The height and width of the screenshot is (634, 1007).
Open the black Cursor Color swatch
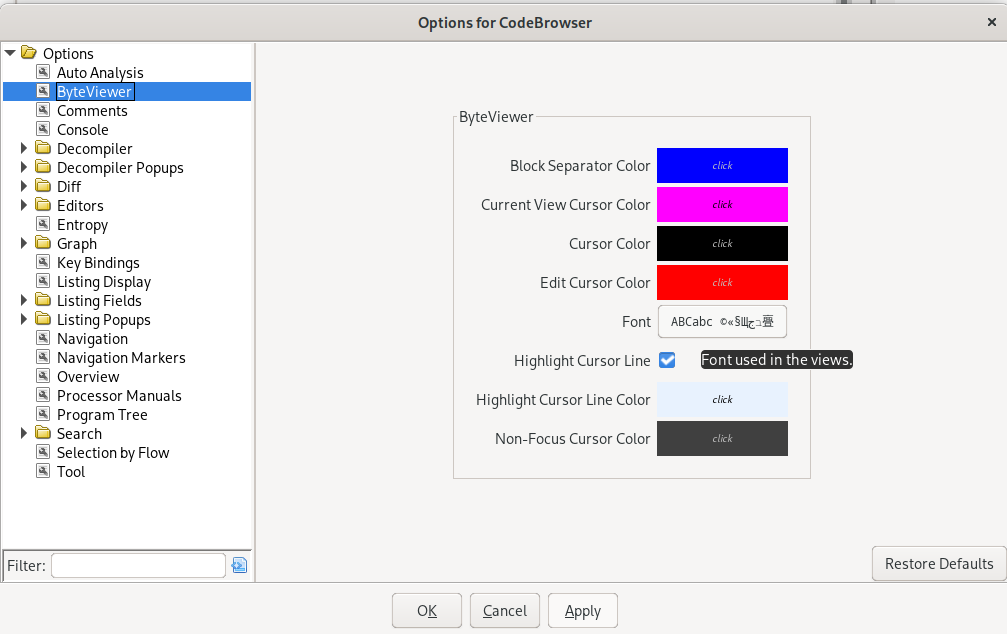coord(722,243)
